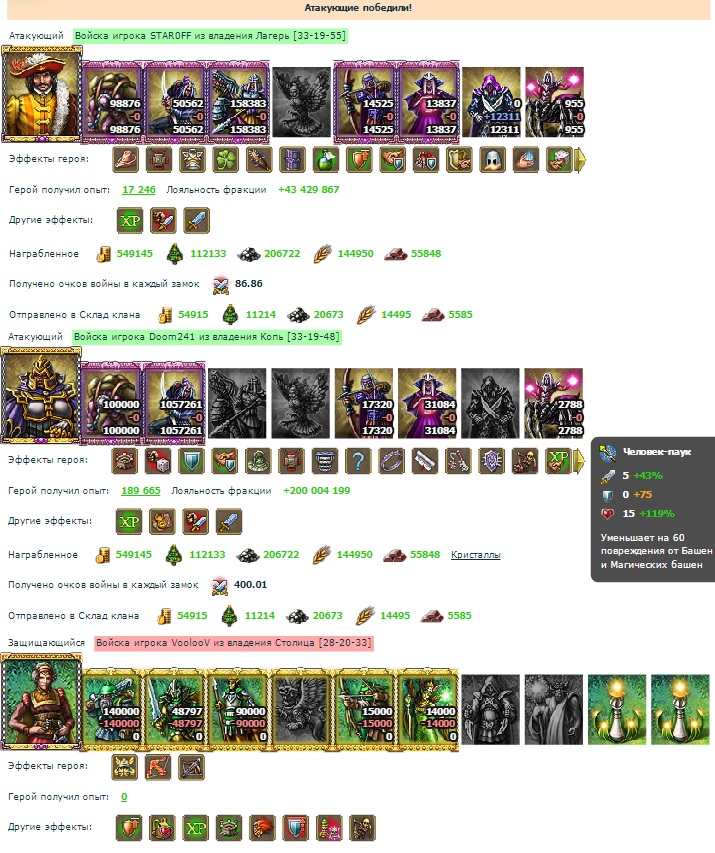Click the blue shield hero effect of Doom241
The image size is (715, 853).
(191, 461)
